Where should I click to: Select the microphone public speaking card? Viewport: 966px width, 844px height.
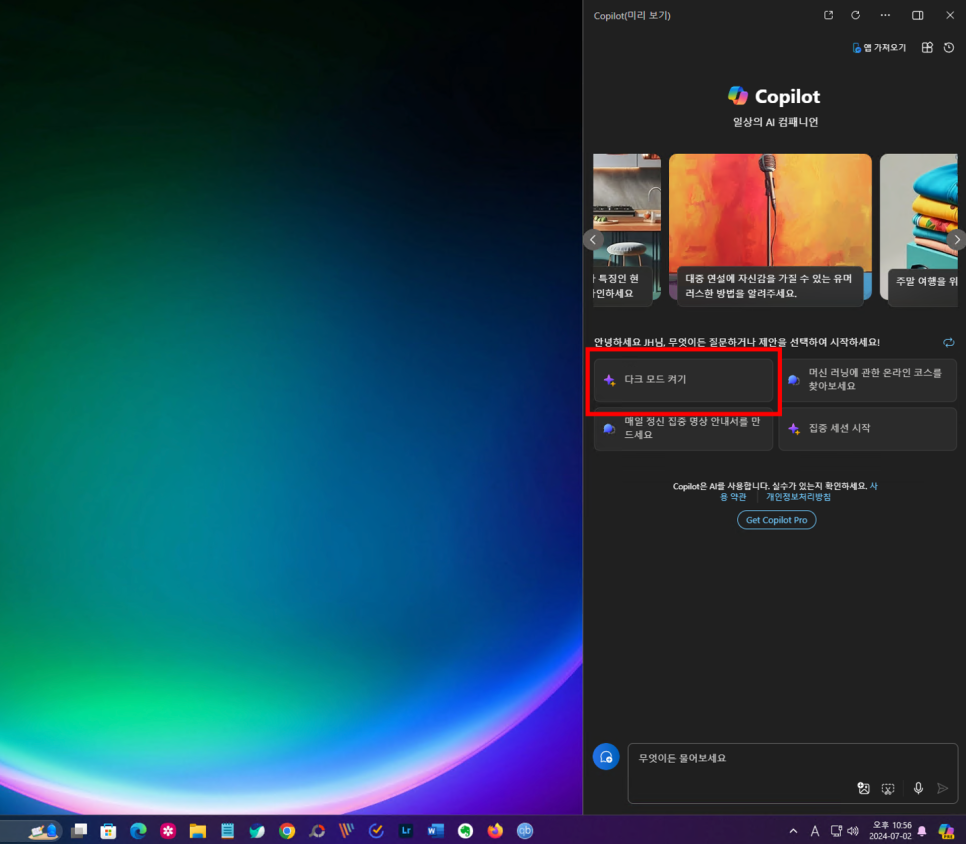(770, 228)
